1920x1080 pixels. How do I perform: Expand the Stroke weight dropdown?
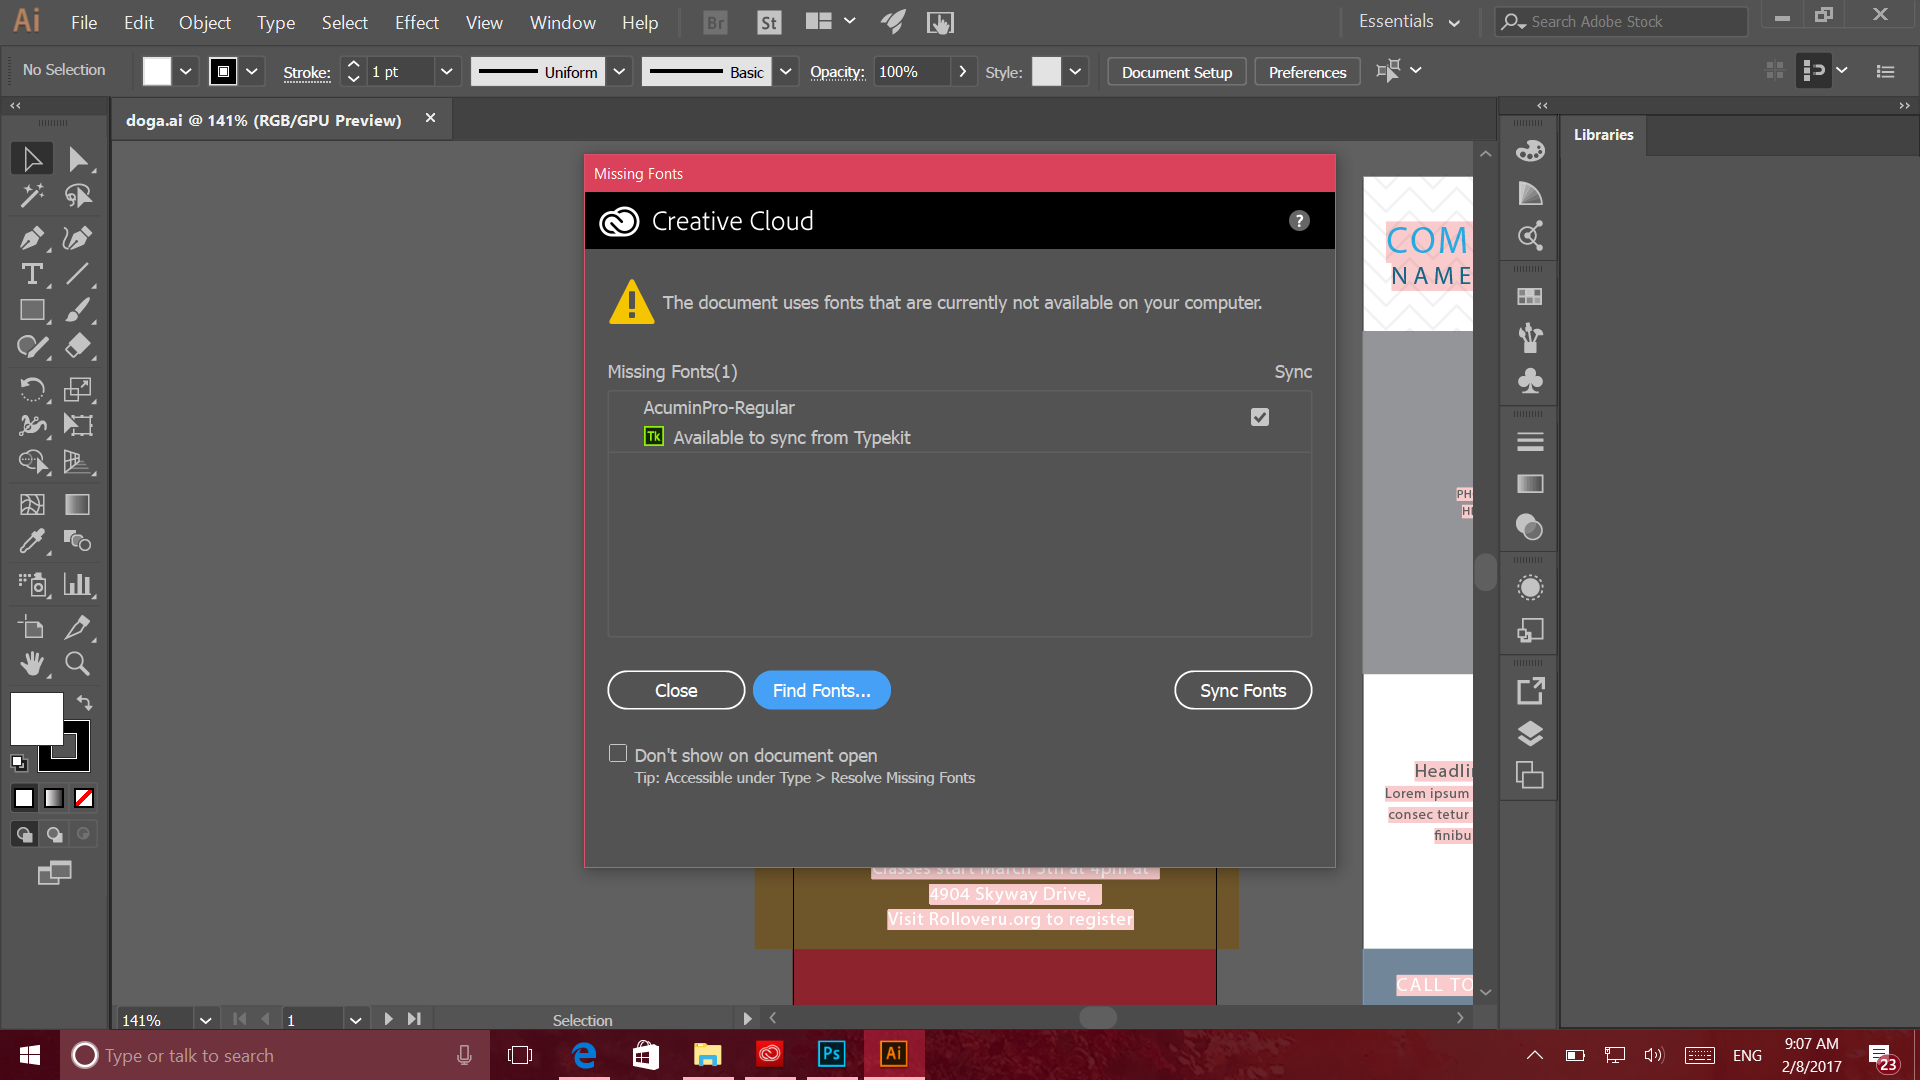click(x=447, y=71)
